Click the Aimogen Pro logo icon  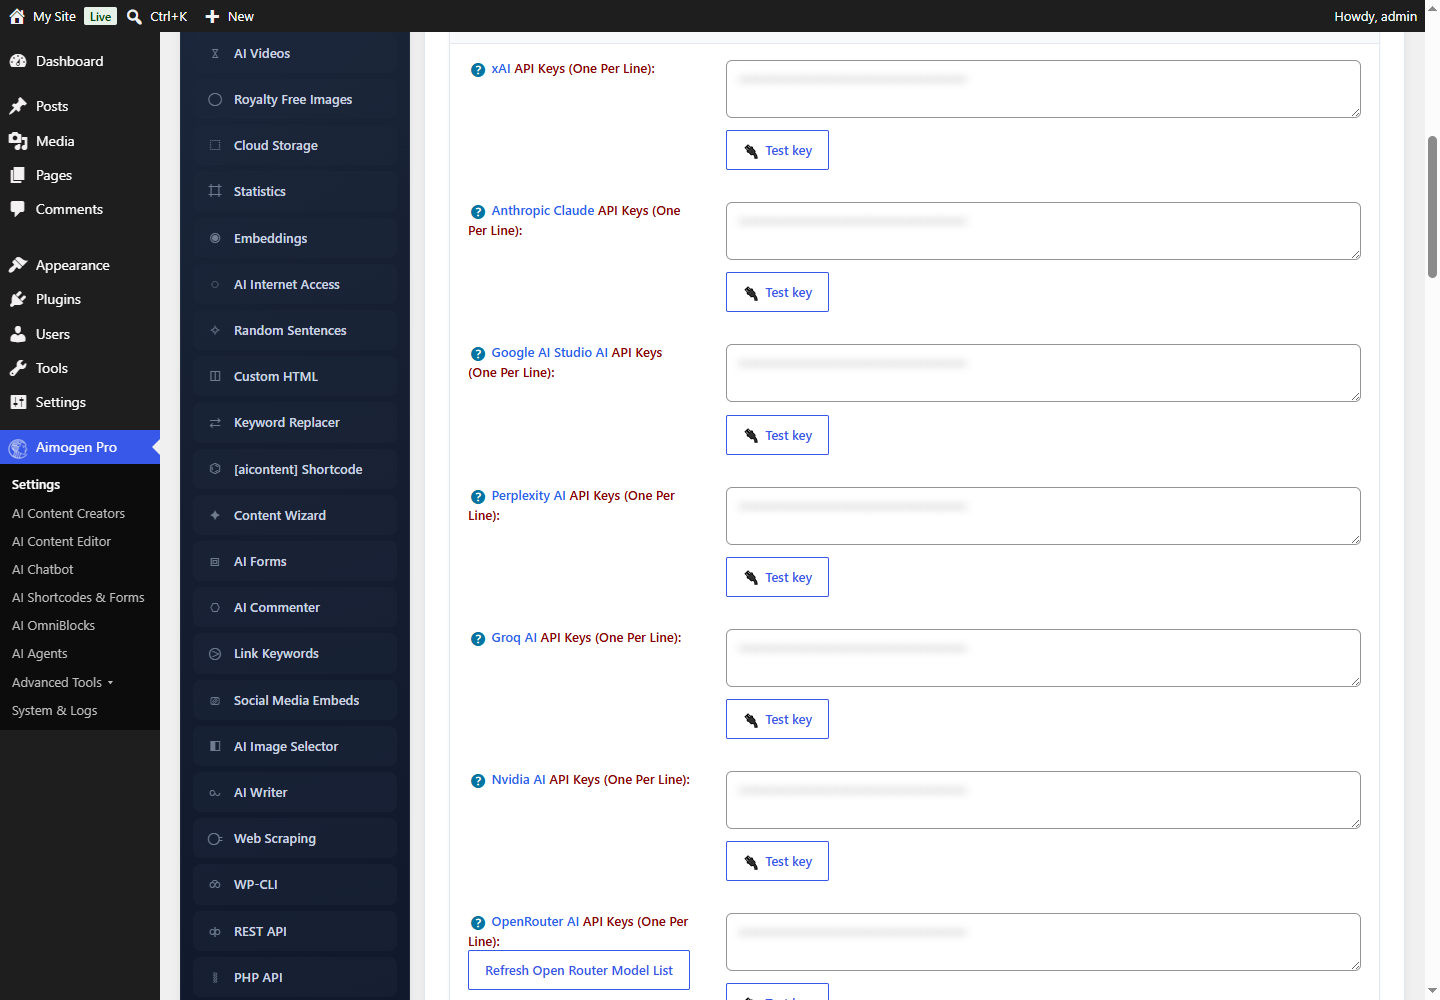[x=18, y=448]
